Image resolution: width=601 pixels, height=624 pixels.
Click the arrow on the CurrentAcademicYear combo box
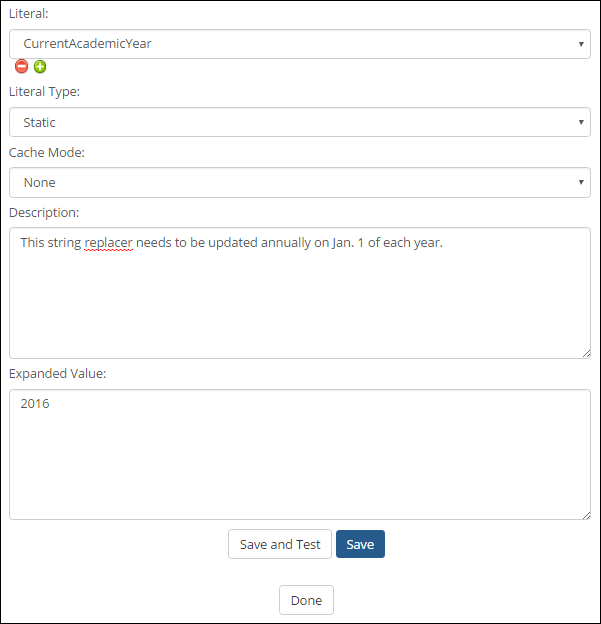point(581,44)
